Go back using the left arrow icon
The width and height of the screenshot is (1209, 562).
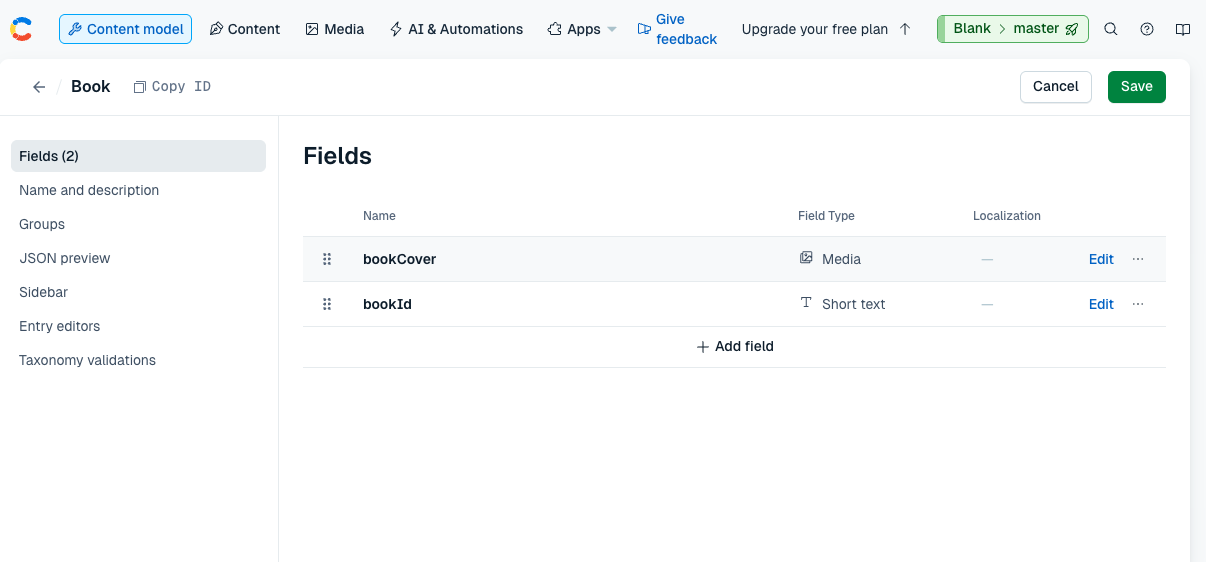click(x=39, y=87)
